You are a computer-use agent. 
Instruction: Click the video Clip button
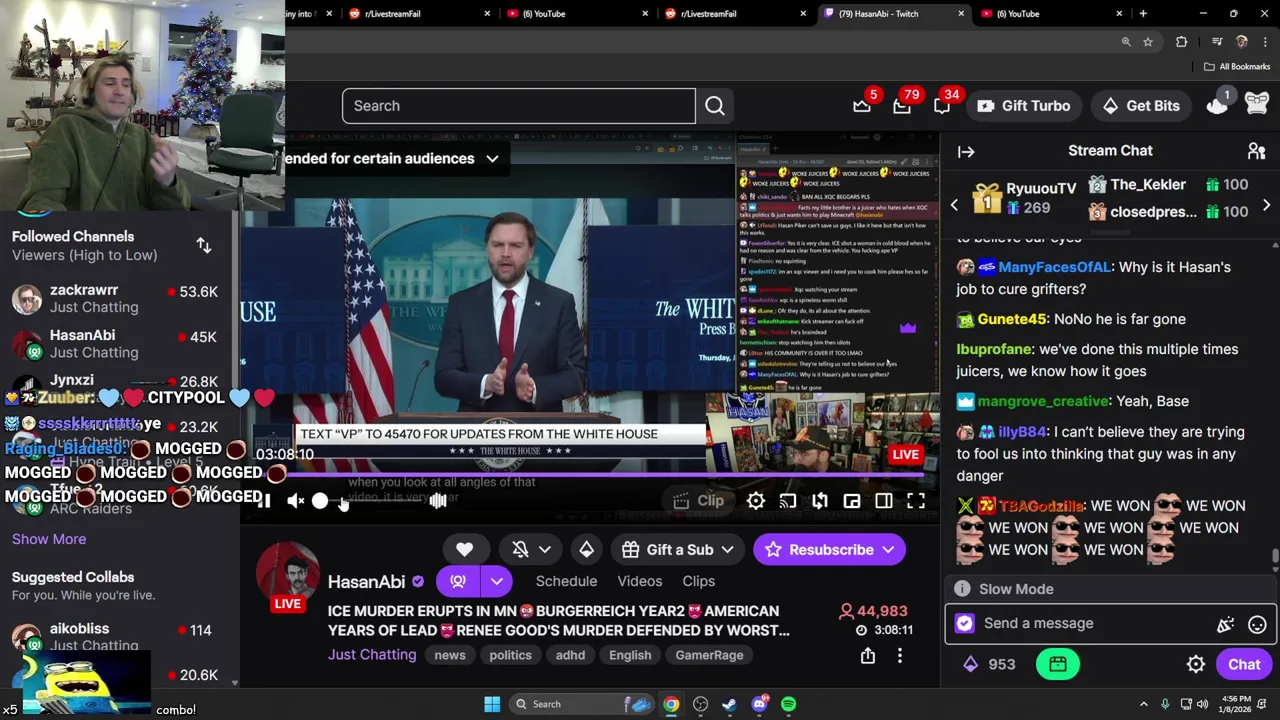click(x=698, y=501)
